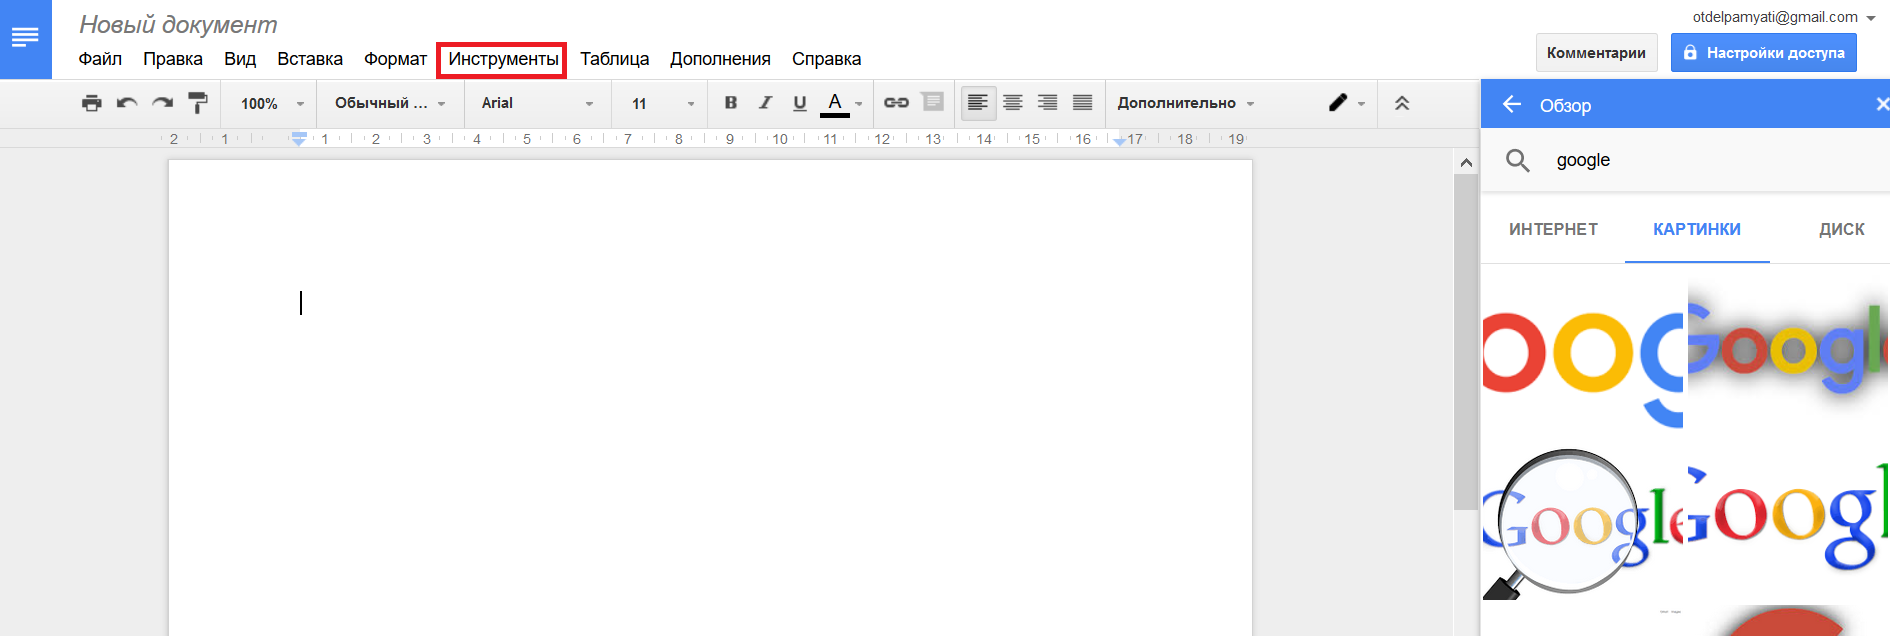Click the search magnifier icon in Обзор
1890x636 pixels.
coord(1518,160)
